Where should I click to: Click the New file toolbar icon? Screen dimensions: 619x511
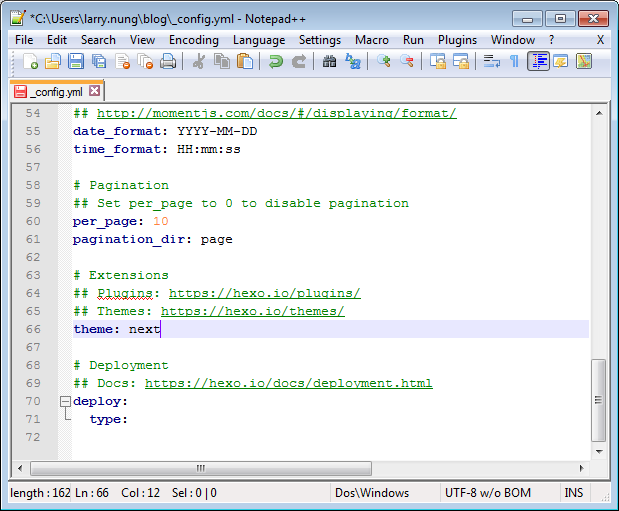(x=30, y=62)
